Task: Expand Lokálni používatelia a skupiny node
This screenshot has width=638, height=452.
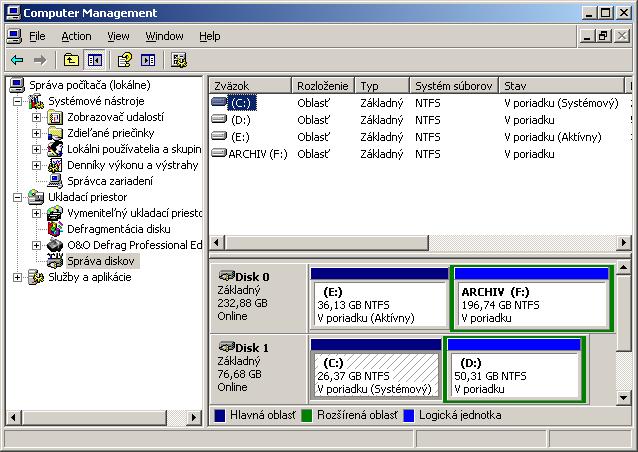Action: click(x=37, y=149)
